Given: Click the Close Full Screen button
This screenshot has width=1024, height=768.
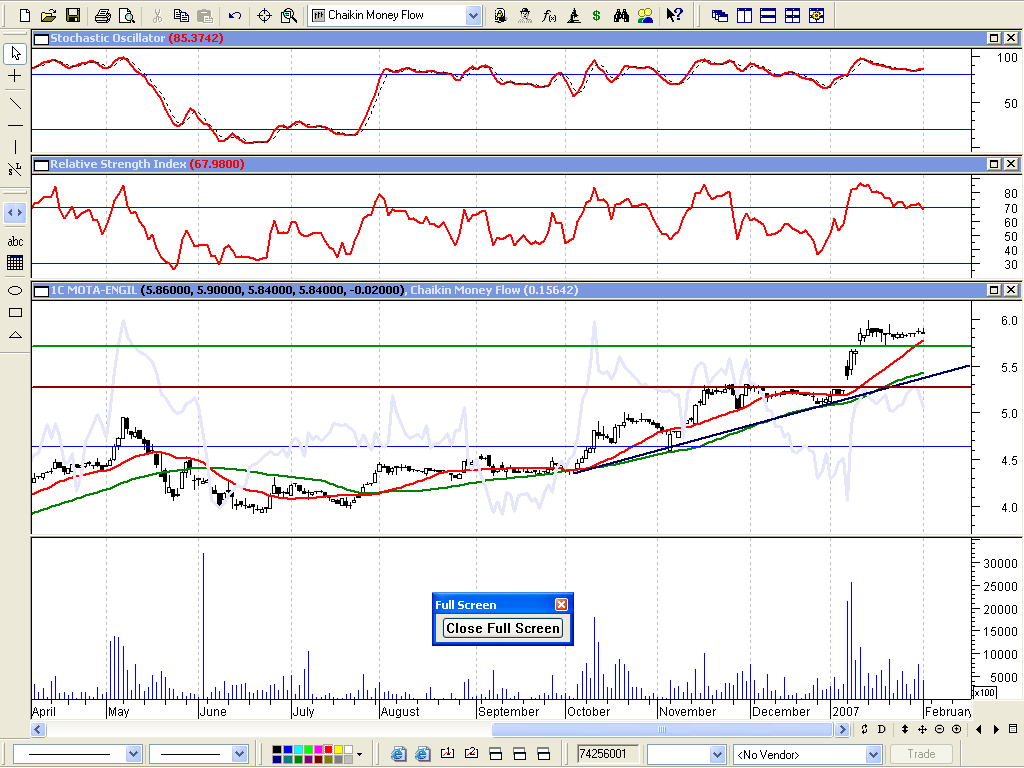Looking at the screenshot, I should 503,628.
